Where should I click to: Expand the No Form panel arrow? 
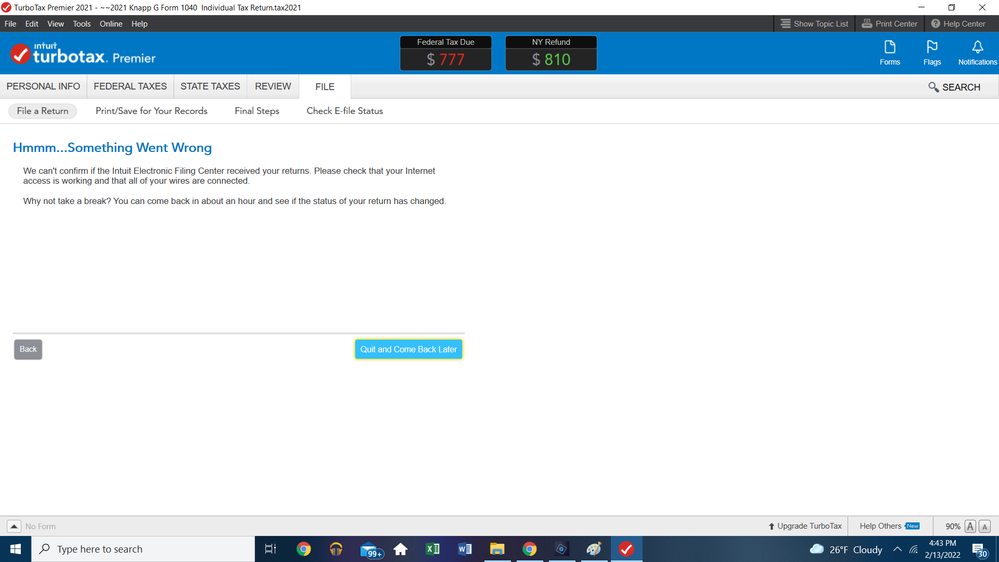13,526
